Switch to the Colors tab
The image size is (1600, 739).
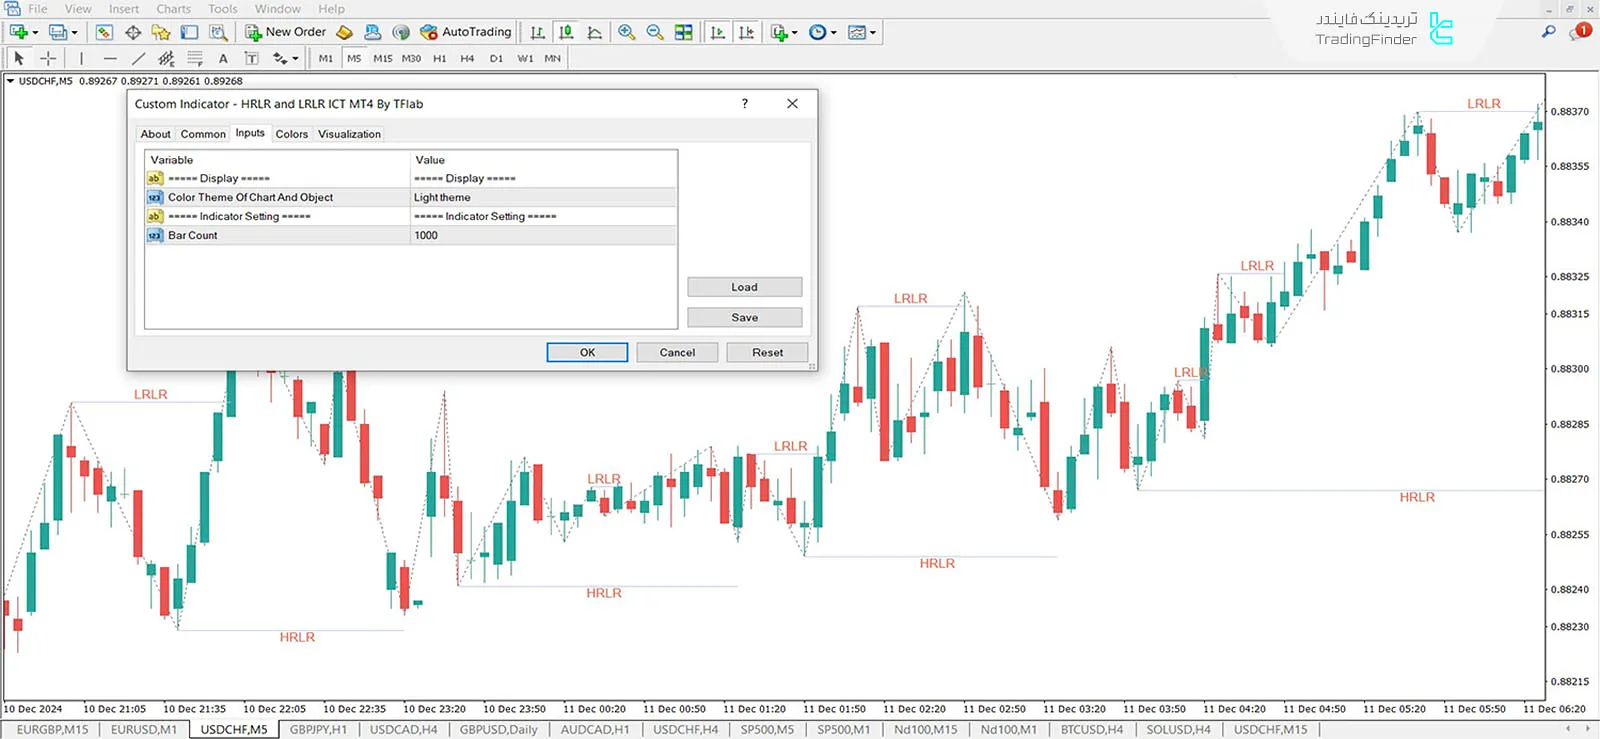291,134
